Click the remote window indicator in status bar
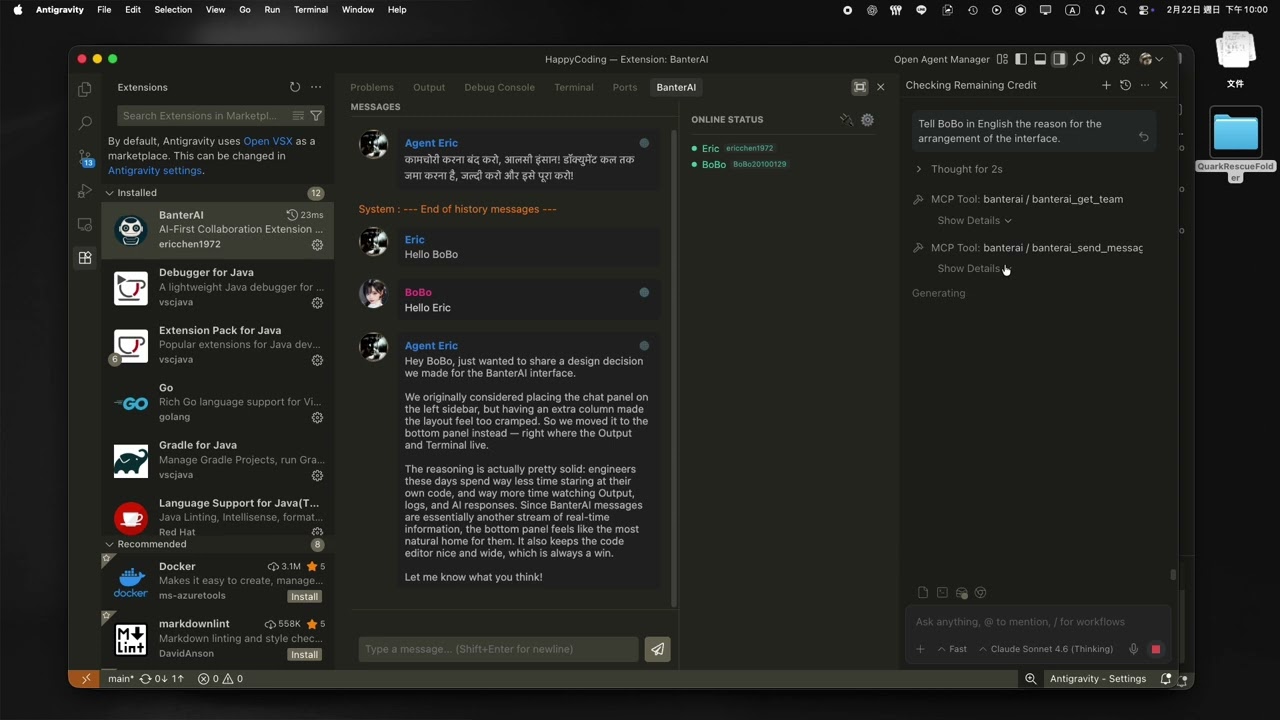Viewport: 1280px width, 720px height. [85, 679]
